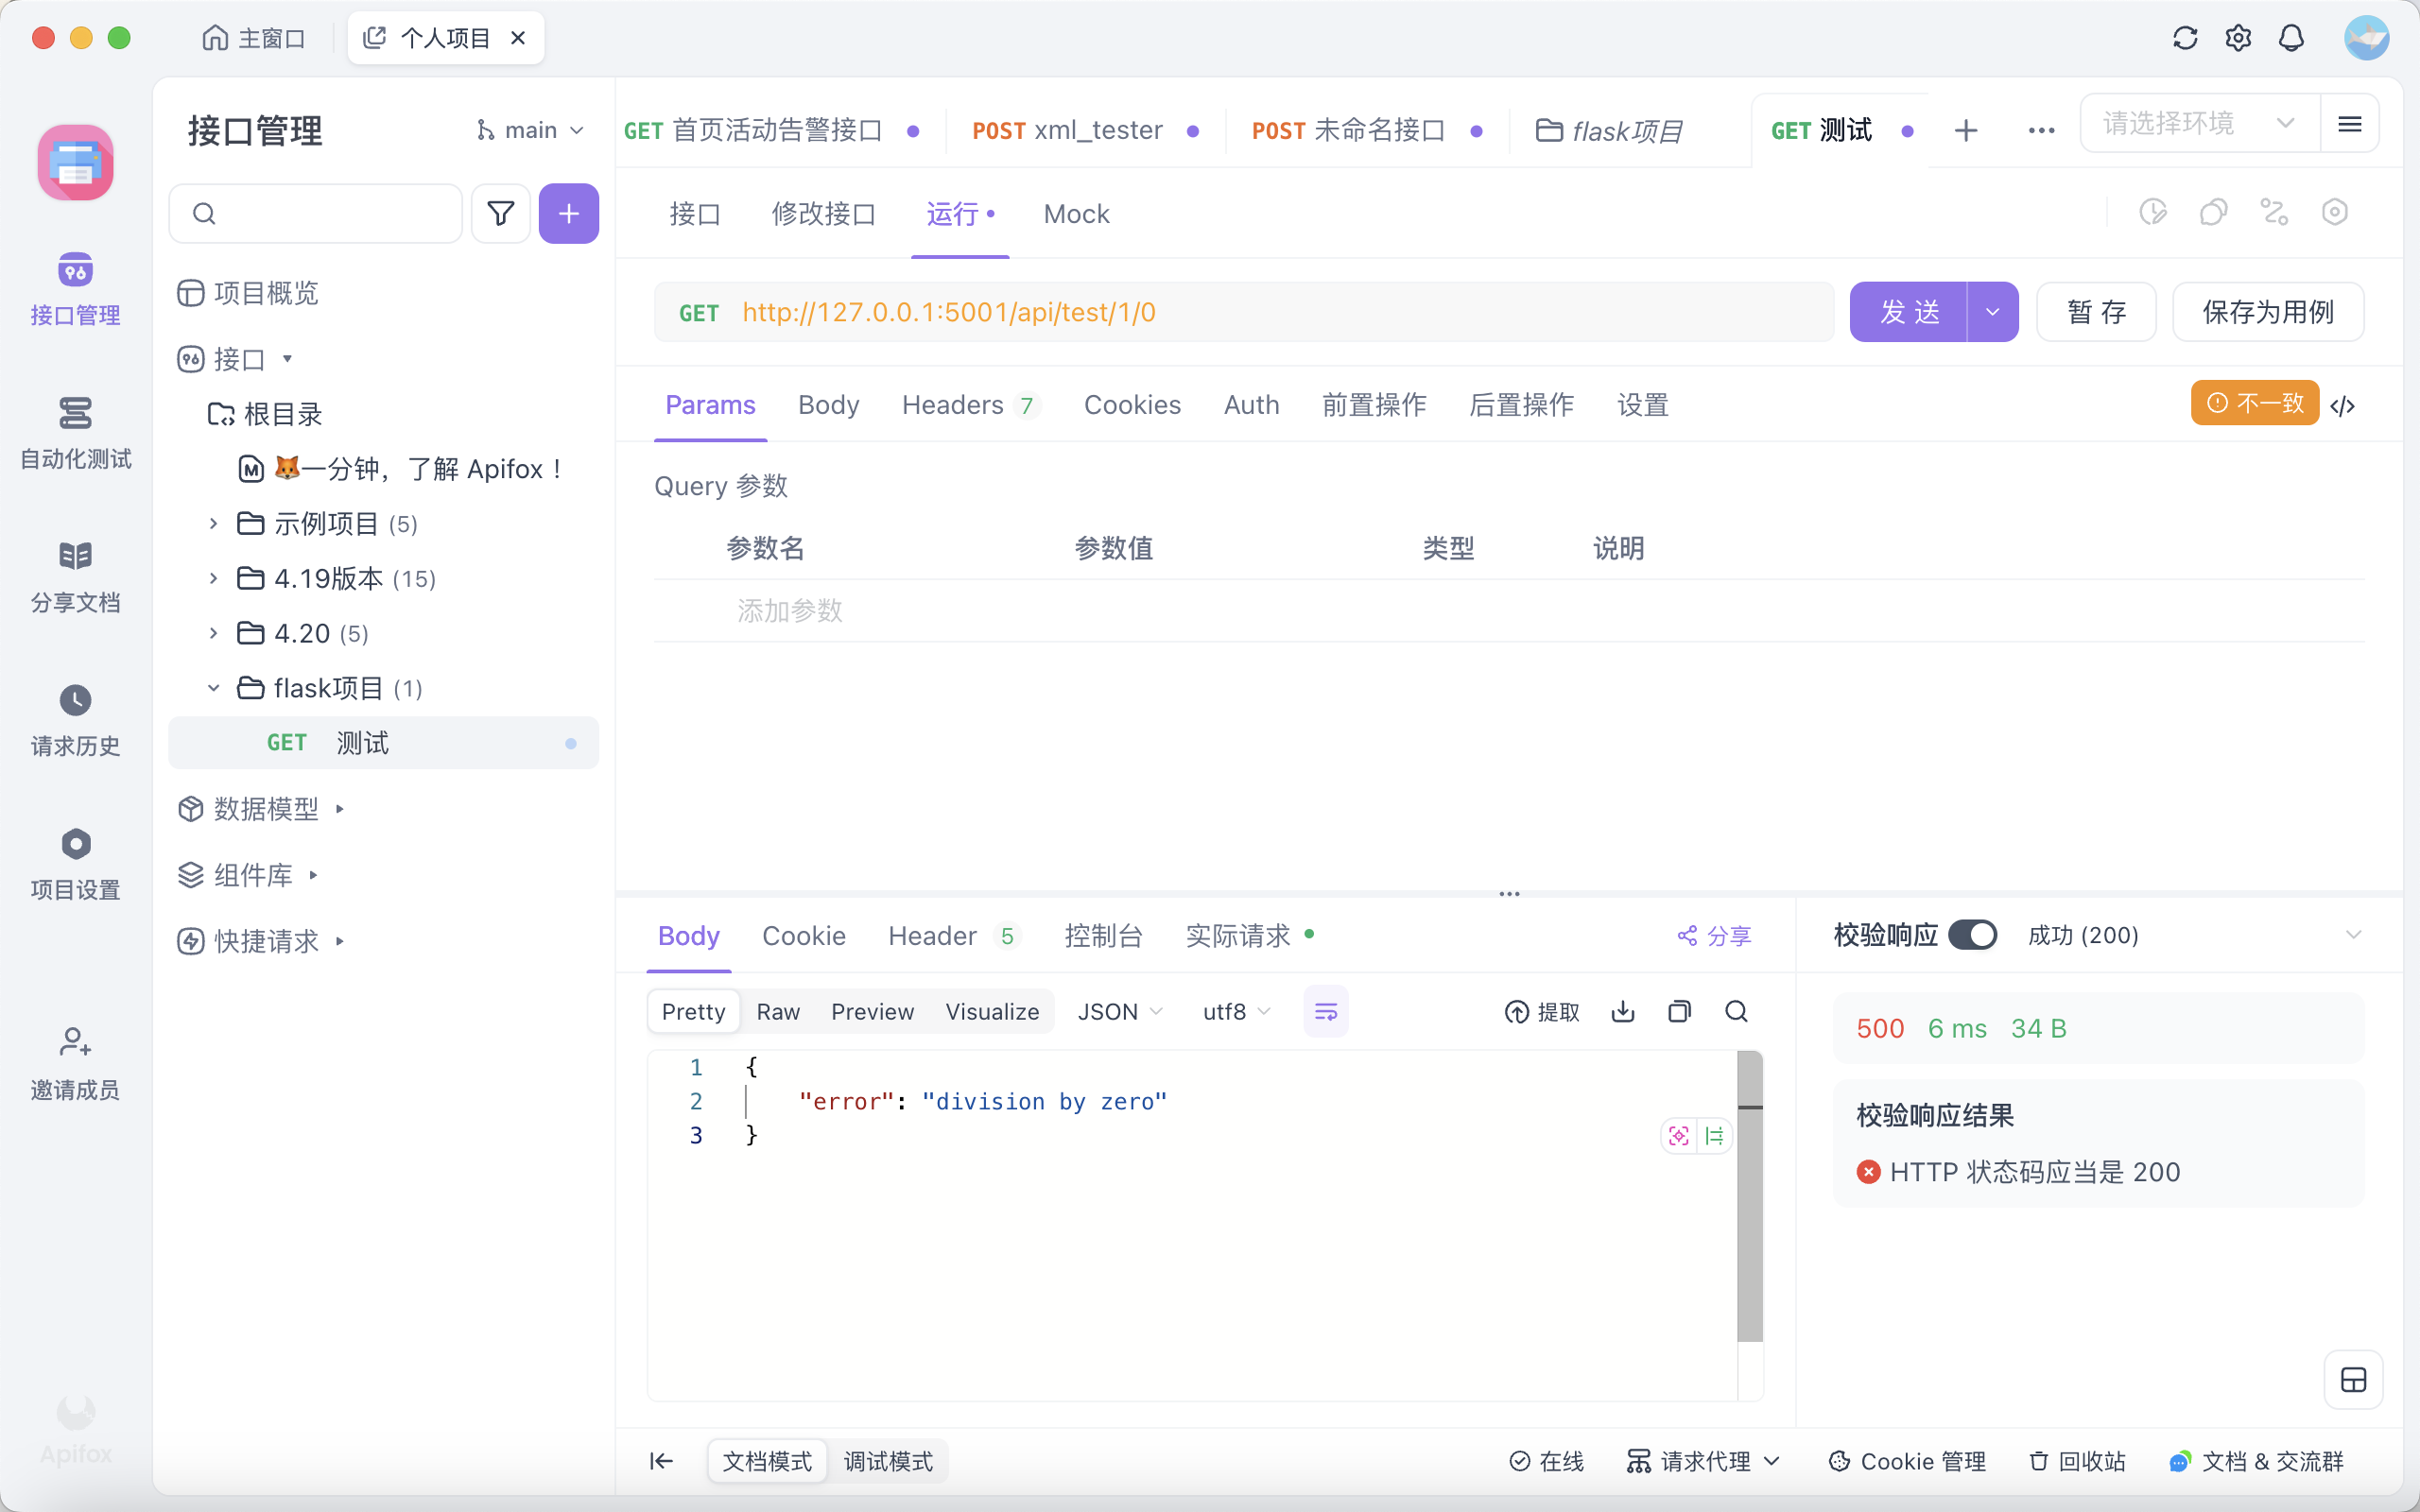Click the 分享 share link
2420x1512 pixels.
1714,936
